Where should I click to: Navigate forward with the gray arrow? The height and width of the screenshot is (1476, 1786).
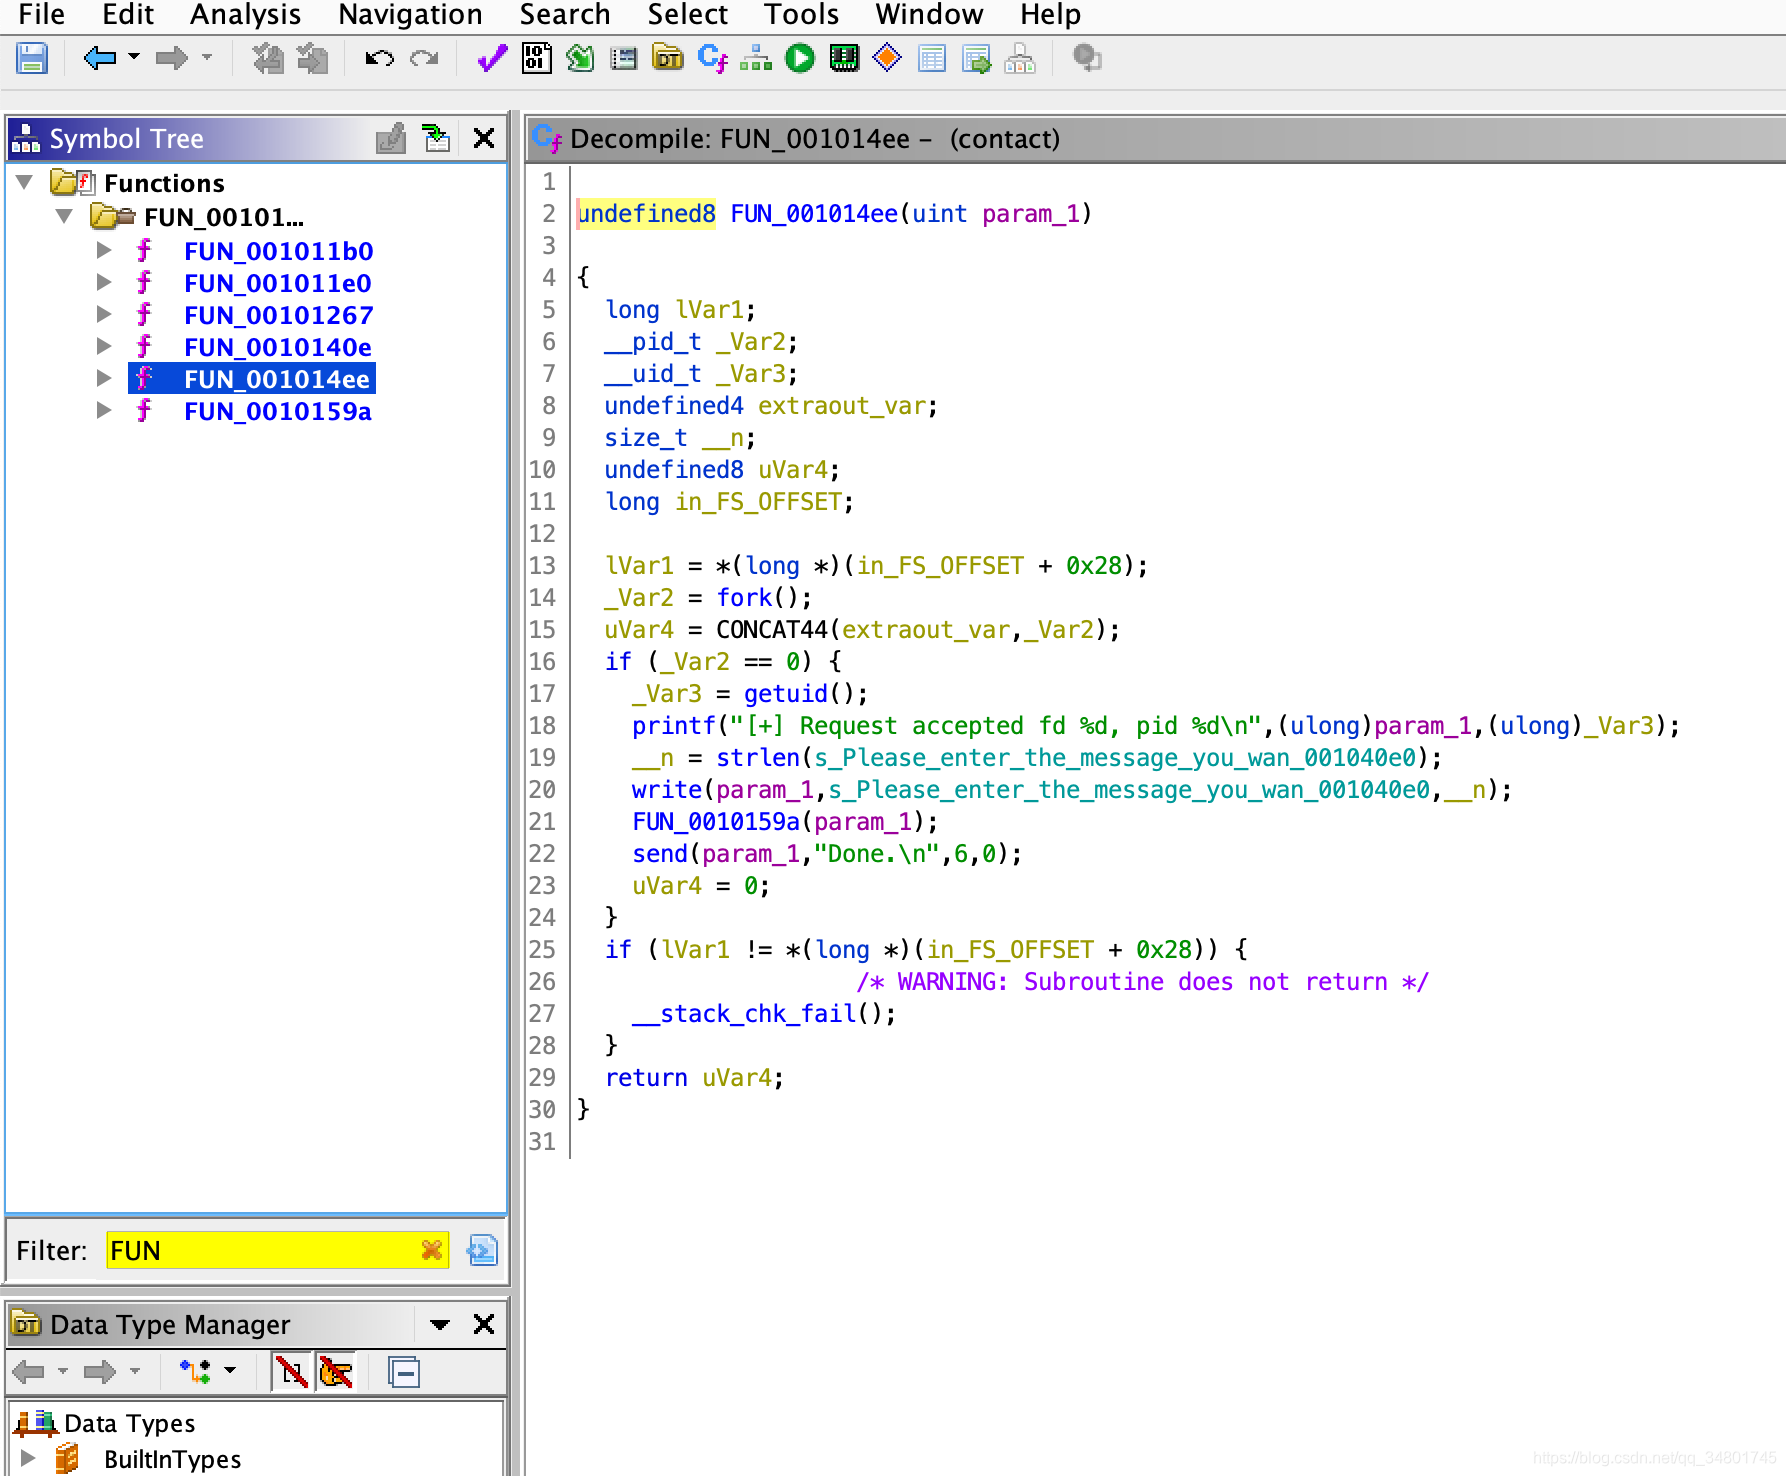[172, 58]
